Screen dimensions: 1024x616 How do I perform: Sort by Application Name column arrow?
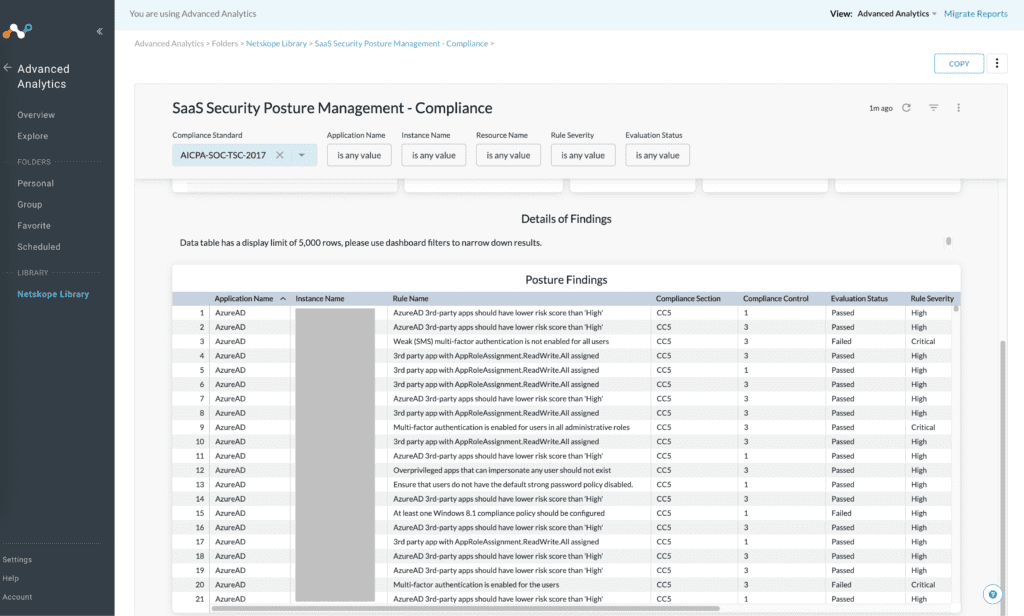283,299
